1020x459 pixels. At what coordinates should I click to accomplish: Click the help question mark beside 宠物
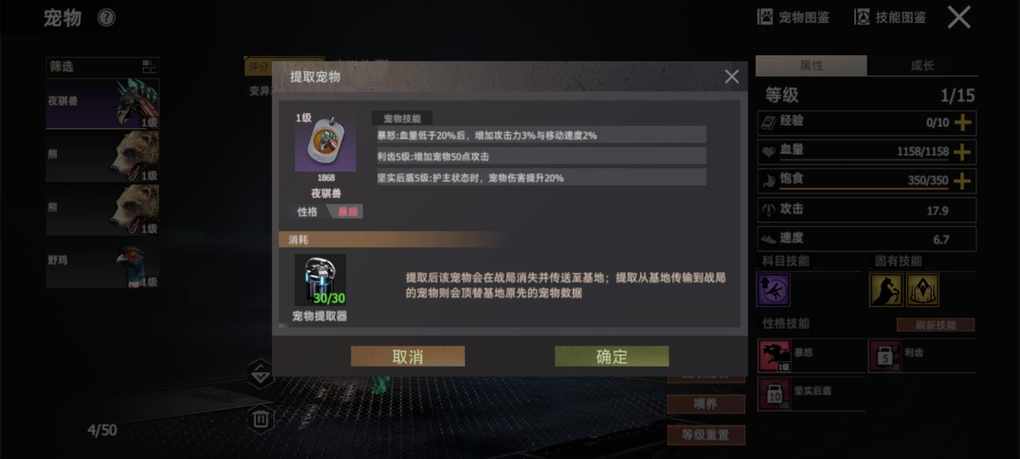pyautogui.click(x=106, y=18)
